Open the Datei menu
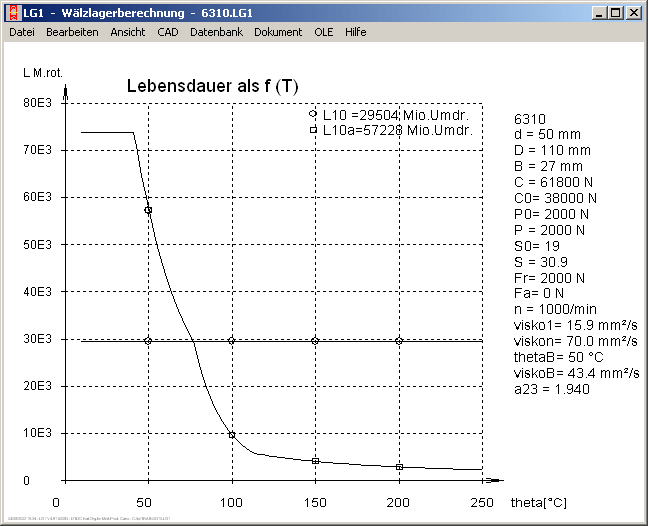Image resolution: width=648 pixels, height=526 pixels. [x=22, y=32]
